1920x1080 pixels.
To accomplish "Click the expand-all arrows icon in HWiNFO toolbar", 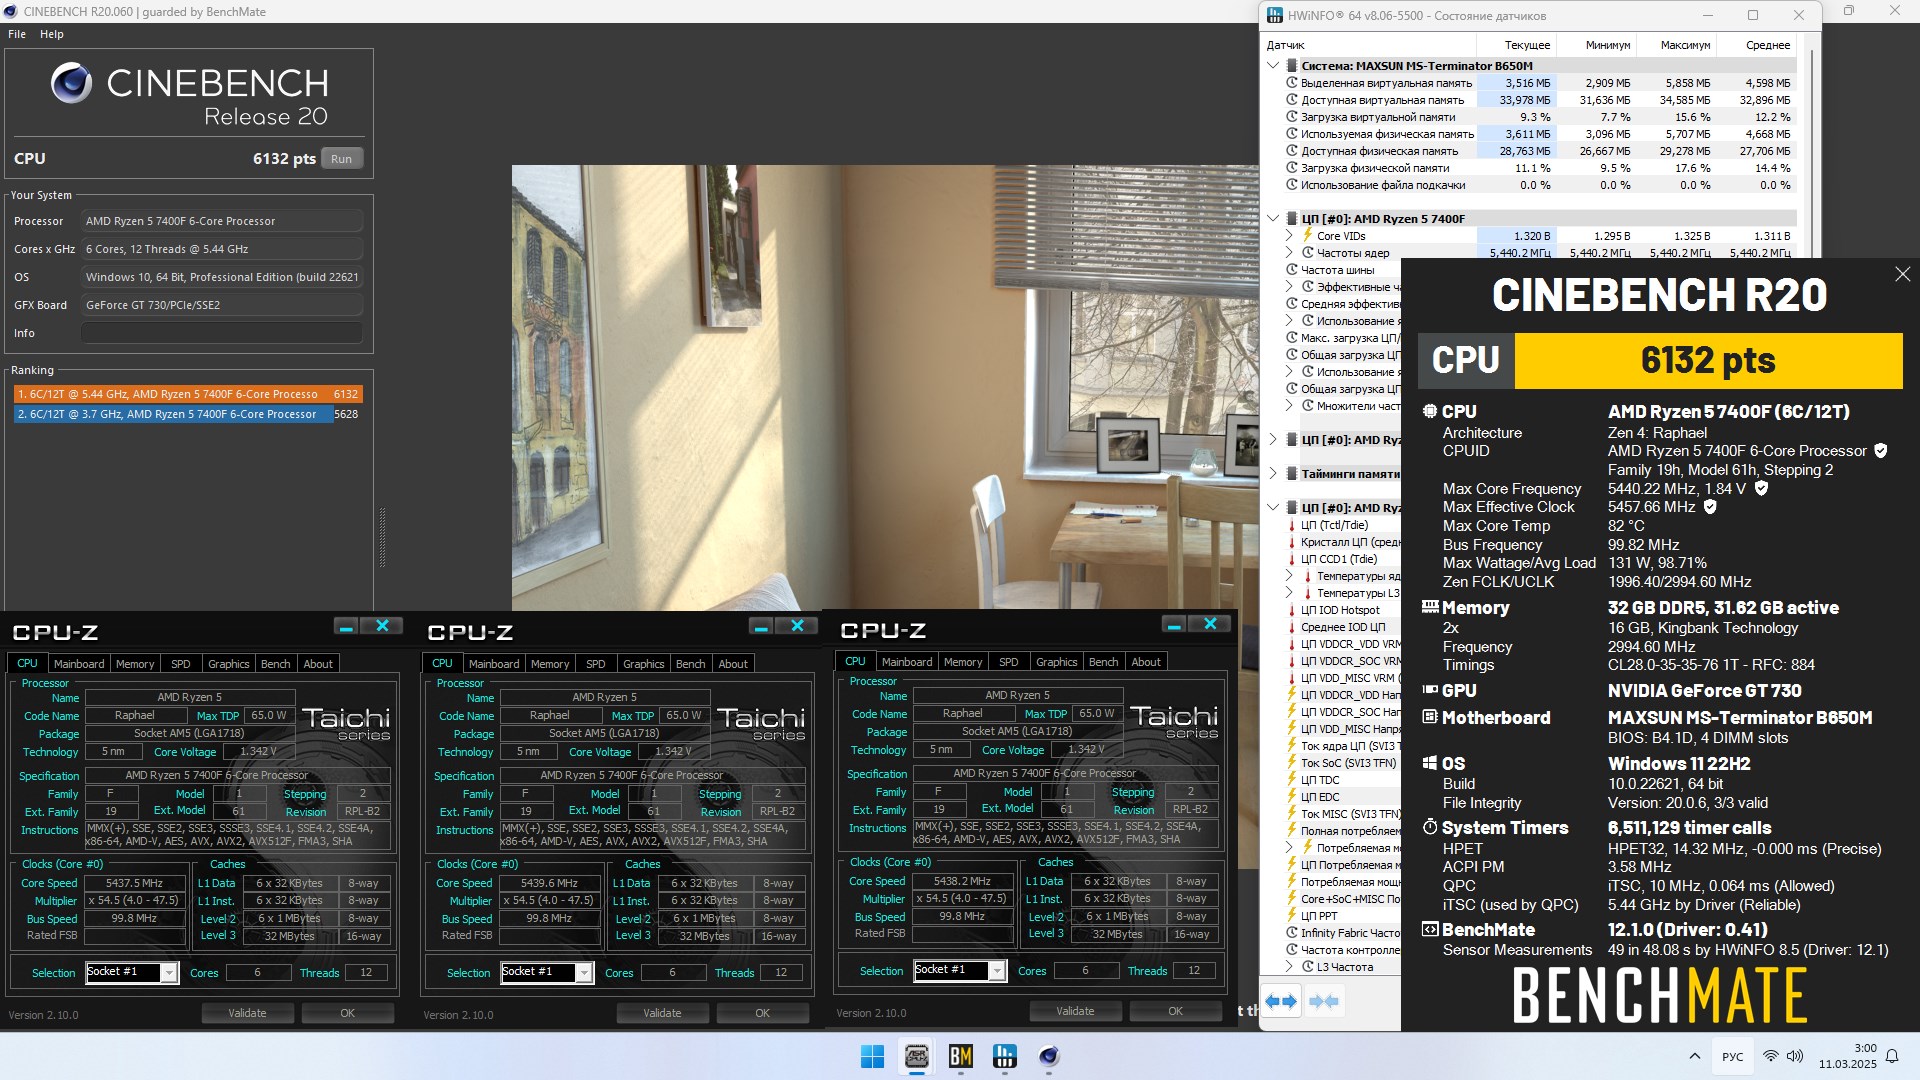I will tap(1281, 1001).
